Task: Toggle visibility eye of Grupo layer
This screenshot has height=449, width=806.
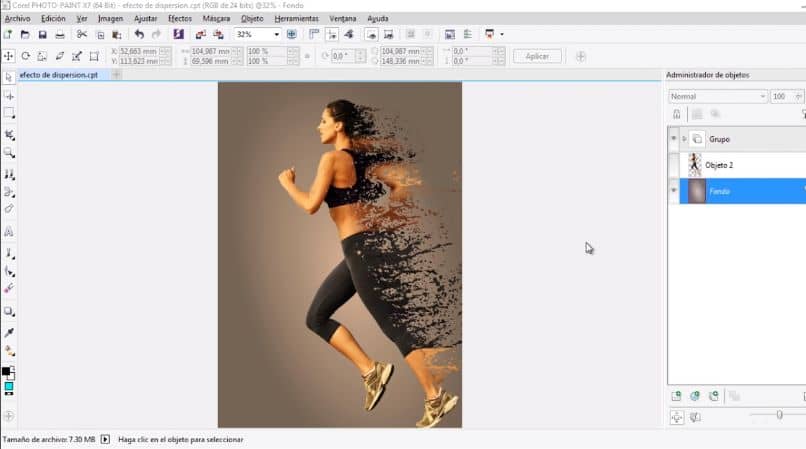Action: (x=673, y=139)
